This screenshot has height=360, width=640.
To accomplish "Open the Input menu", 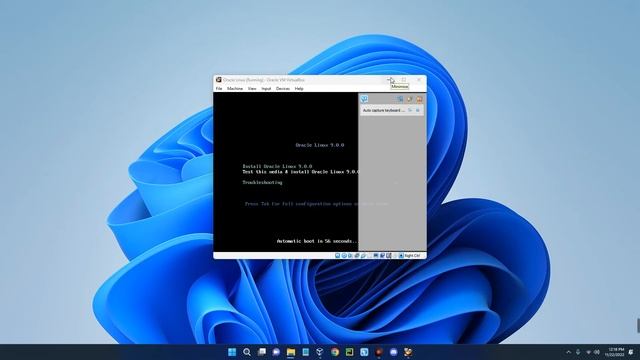I will click(x=266, y=89).
